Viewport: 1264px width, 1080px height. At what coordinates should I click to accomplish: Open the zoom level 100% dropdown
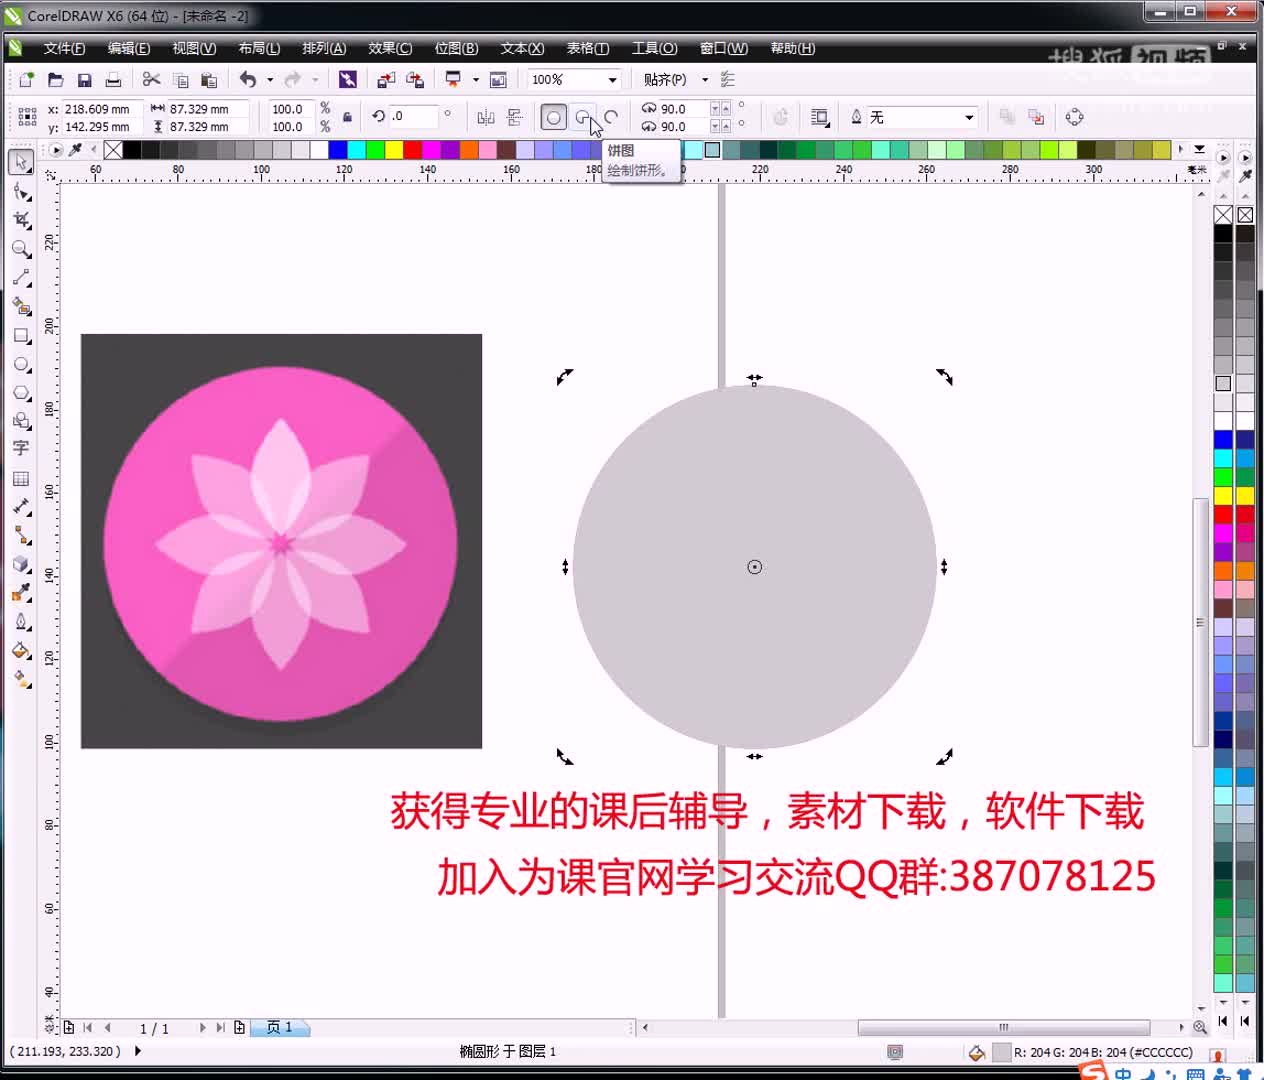612,80
